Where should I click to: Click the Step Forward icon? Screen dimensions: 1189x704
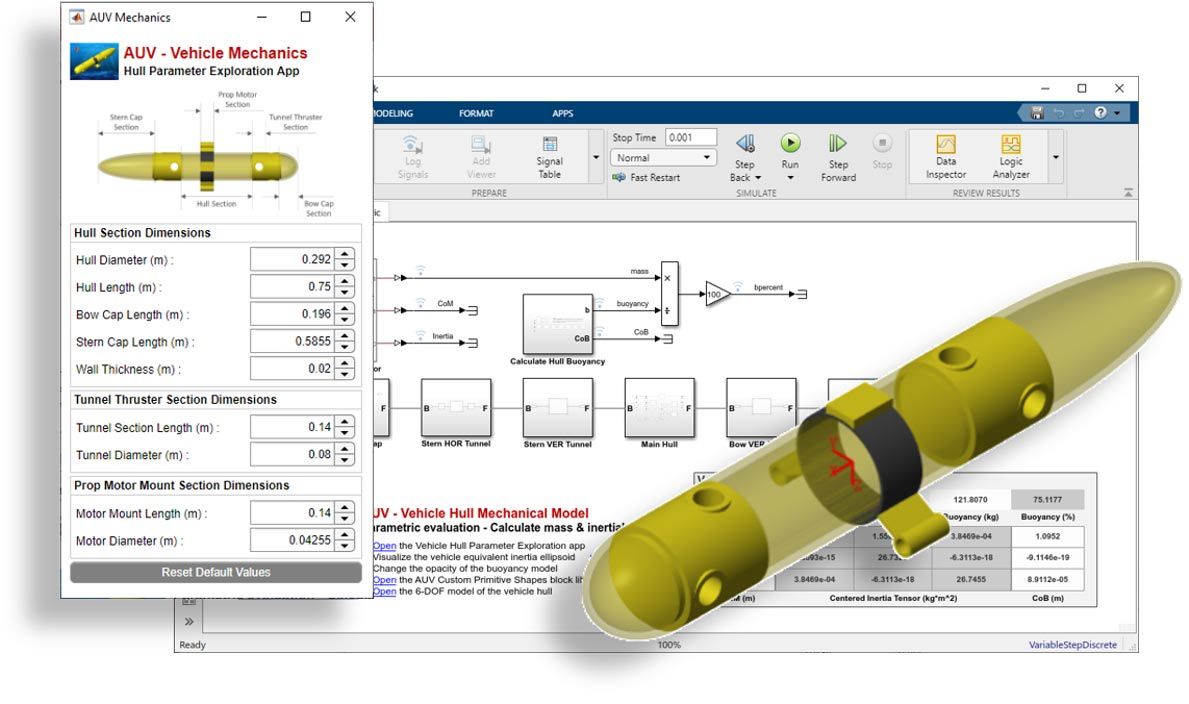[x=838, y=144]
